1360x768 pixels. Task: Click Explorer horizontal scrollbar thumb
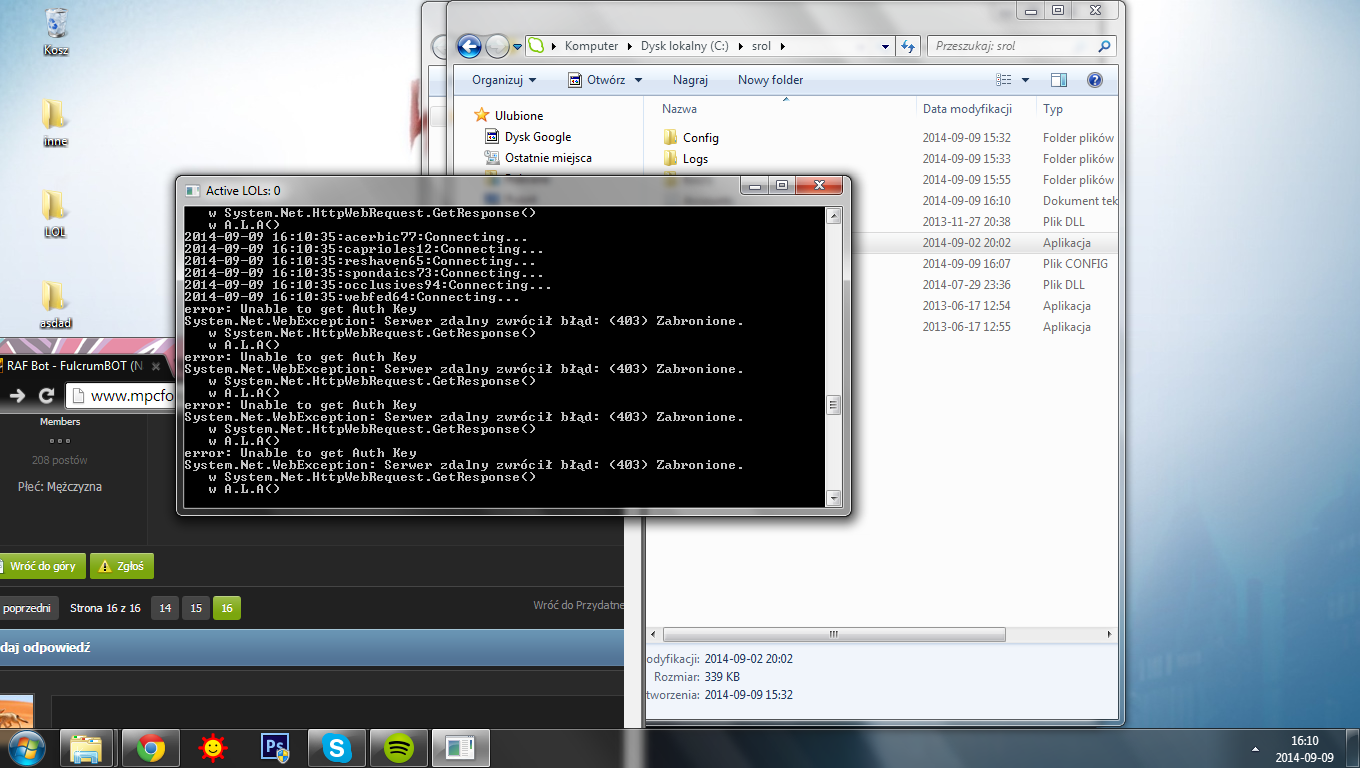[x=834, y=635]
